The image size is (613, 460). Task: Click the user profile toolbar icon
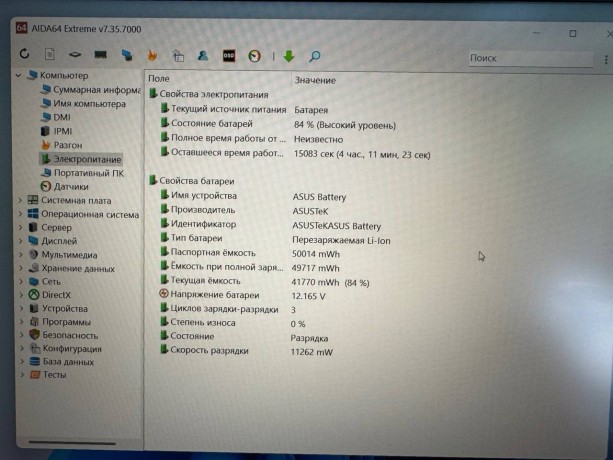coord(203,56)
